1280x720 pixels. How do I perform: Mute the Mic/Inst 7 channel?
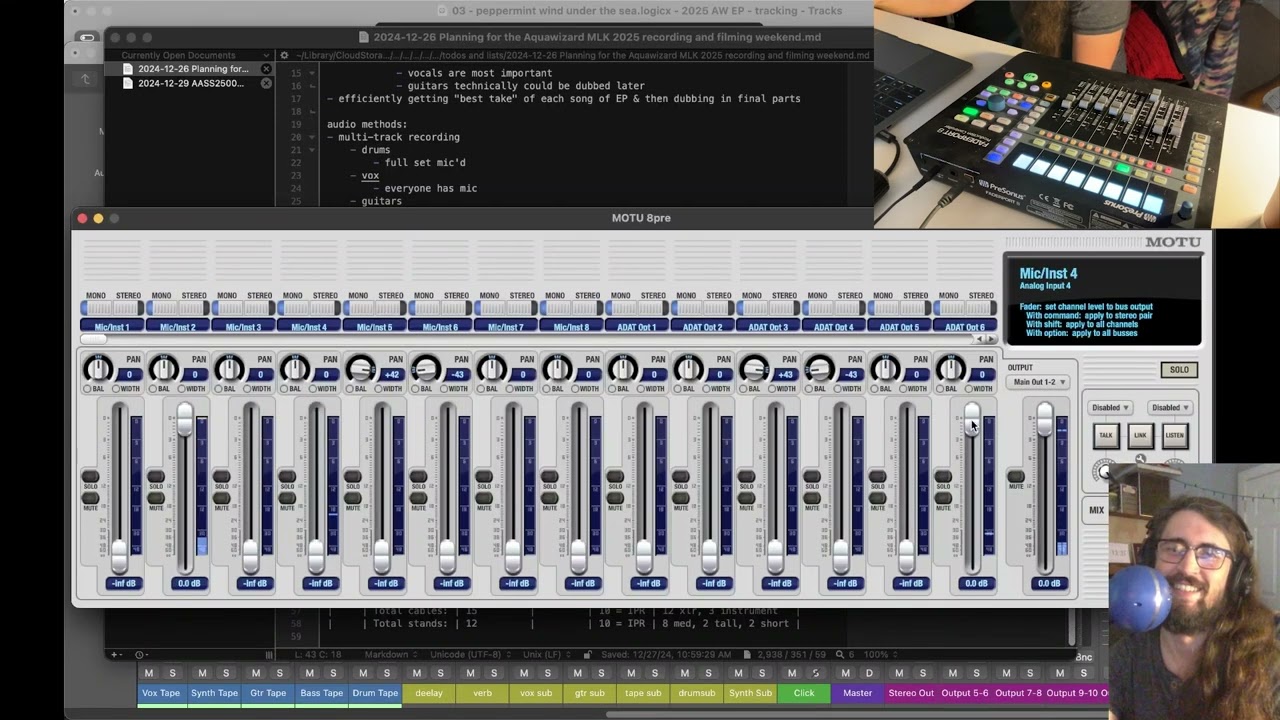484,498
